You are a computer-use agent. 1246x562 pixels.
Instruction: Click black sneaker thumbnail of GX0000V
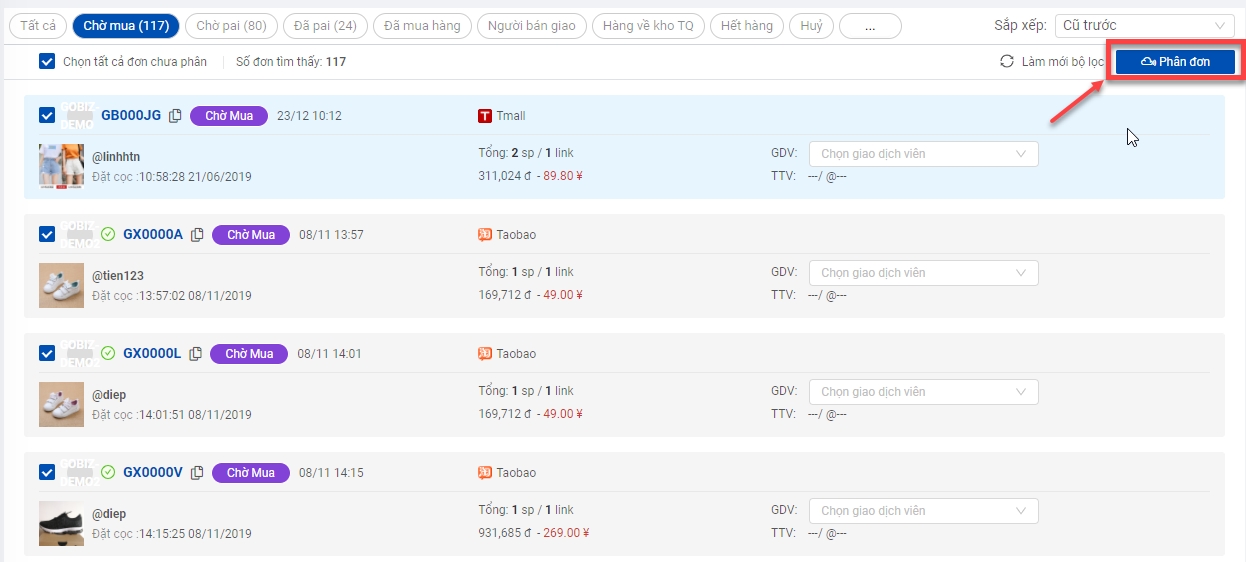60,523
